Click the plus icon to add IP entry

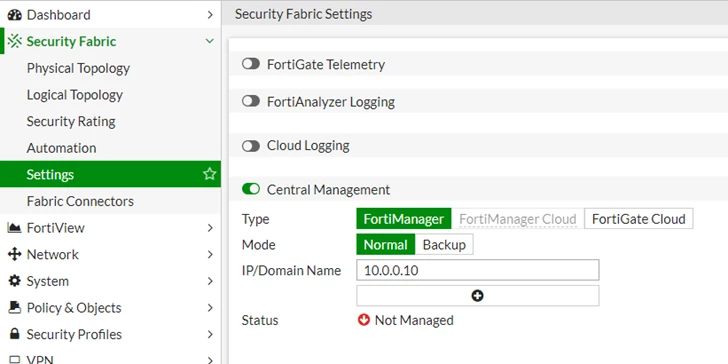[x=477, y=296]
